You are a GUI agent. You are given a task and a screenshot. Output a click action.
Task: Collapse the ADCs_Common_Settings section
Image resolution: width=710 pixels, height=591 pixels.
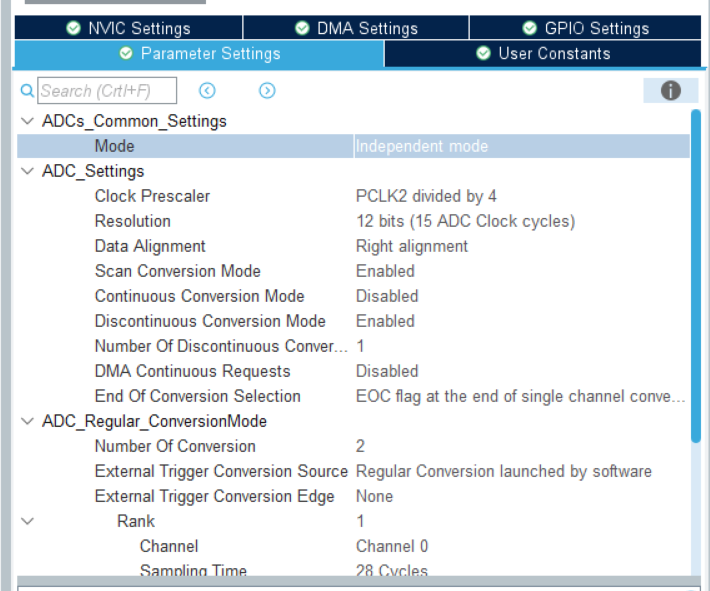point(27,121)
